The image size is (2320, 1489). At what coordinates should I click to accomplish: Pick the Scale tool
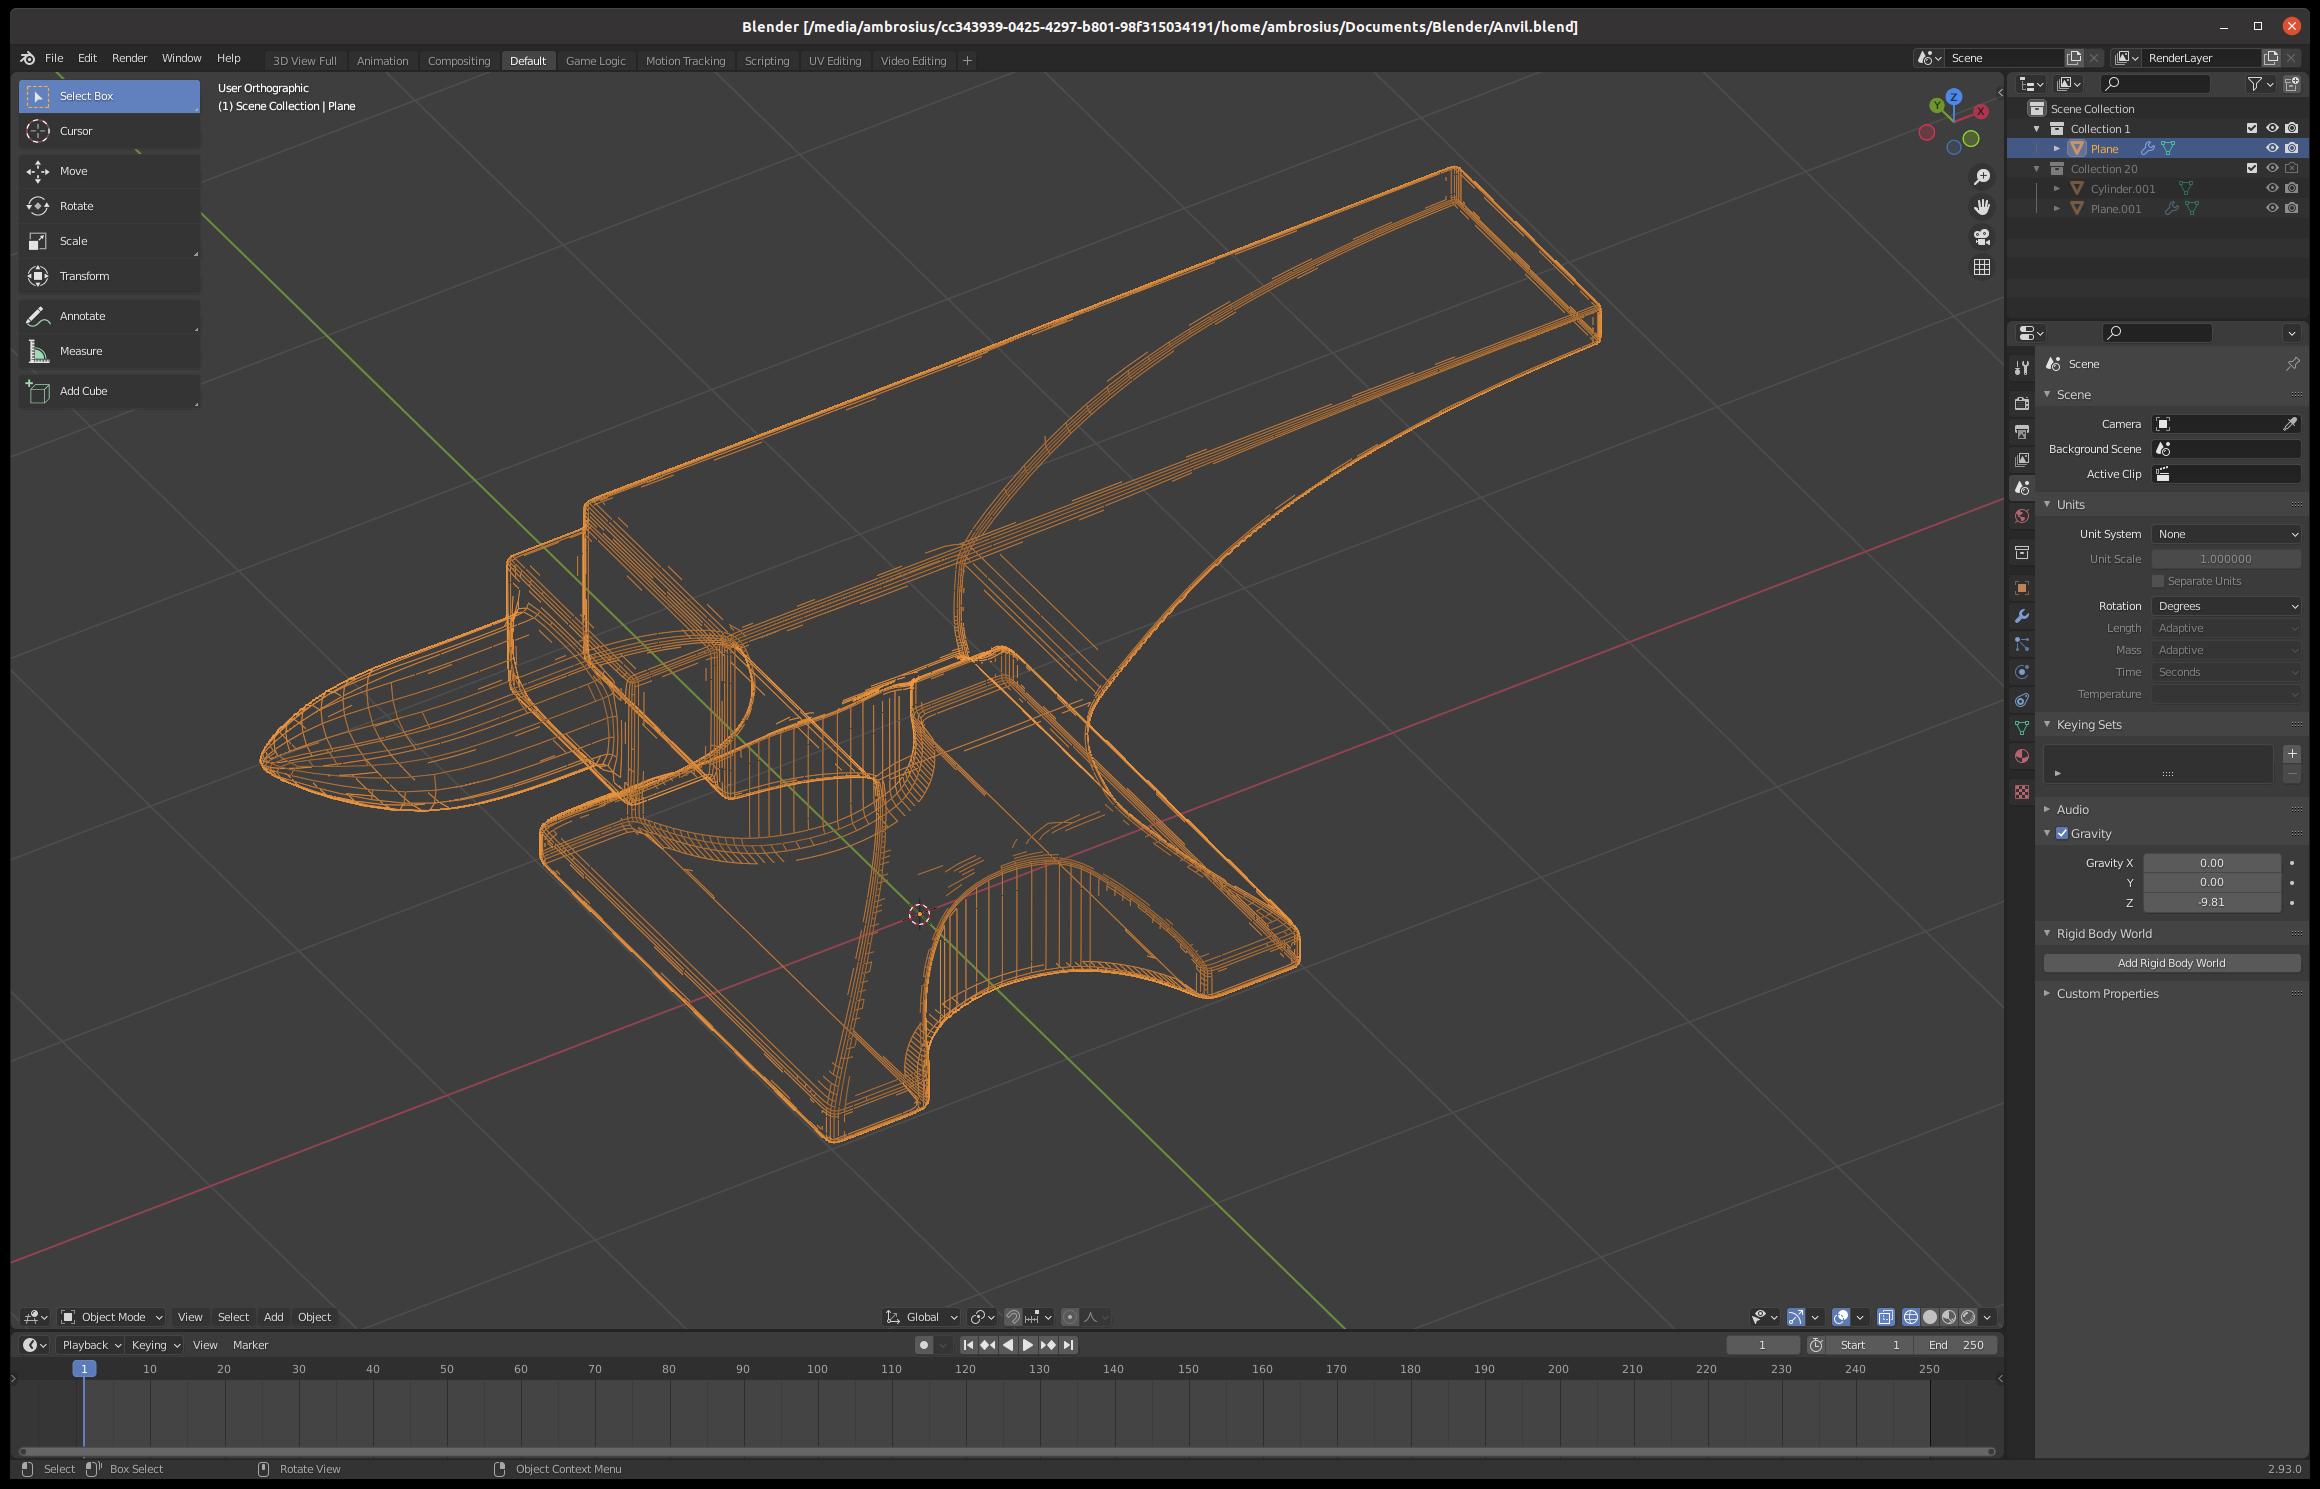(109, 241)
